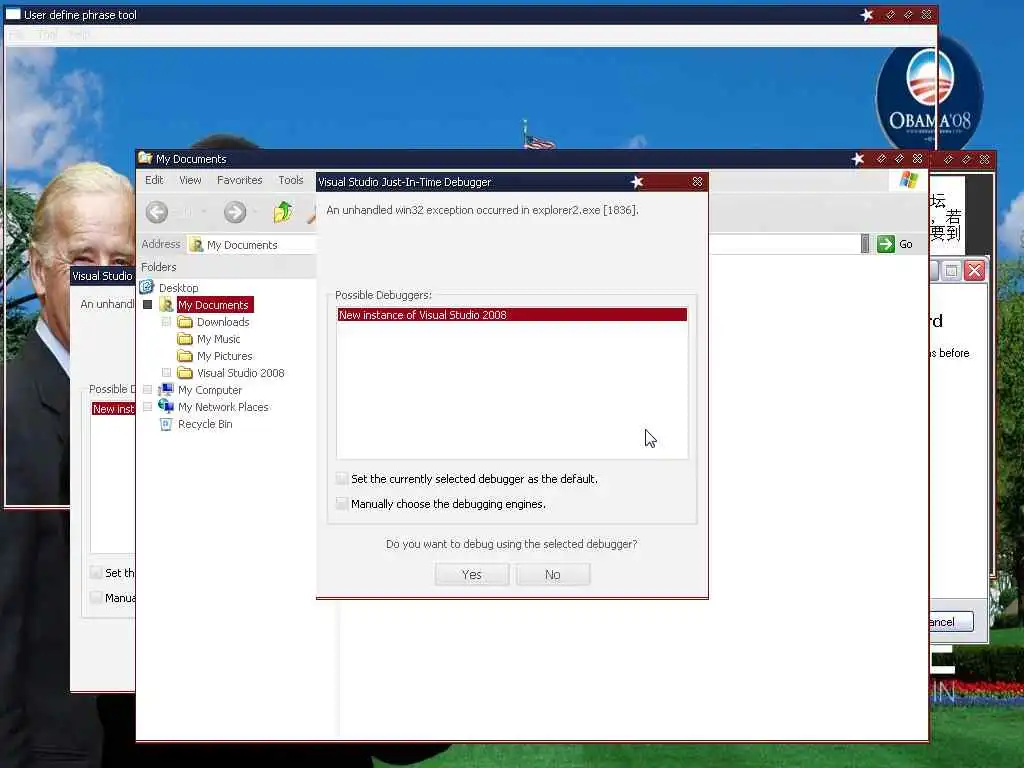Select 'New inst' entry in background debugger dialog
The width and height of the screenshot is (1024, 768).
click(113, 409)
